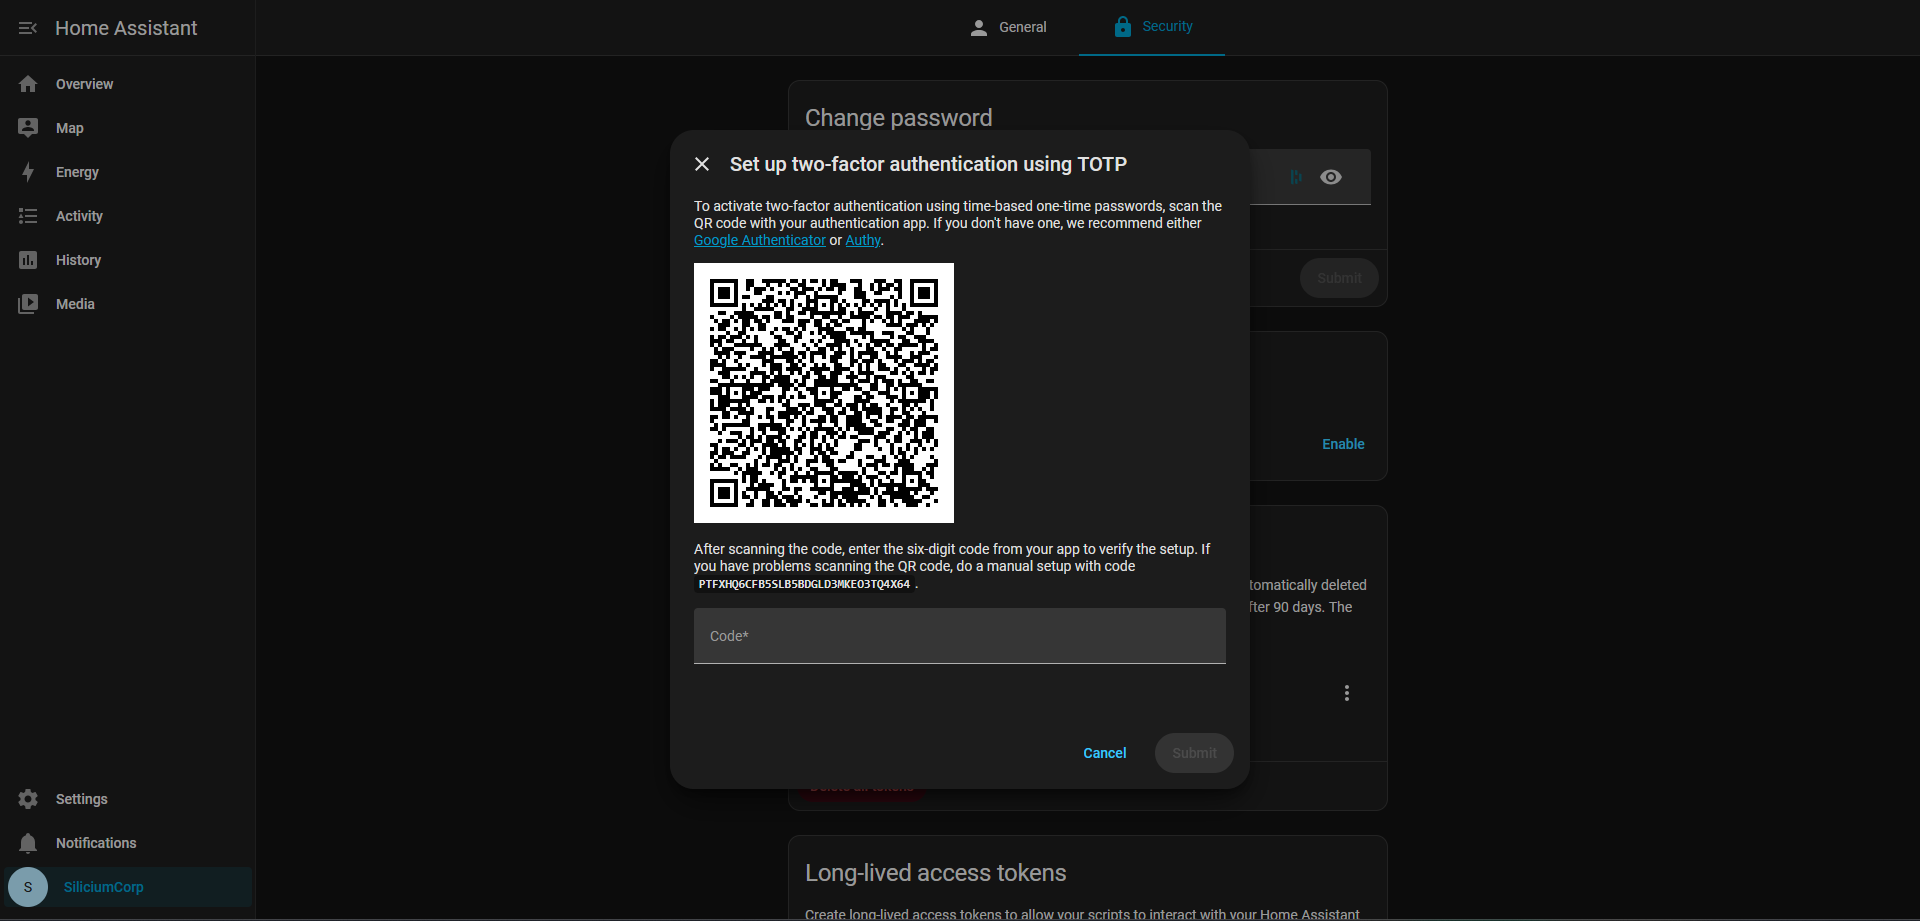The height and width of the screenshot is (921, 1920).
Task: Open the Map sidebar icon
Action: click(28, 128)
